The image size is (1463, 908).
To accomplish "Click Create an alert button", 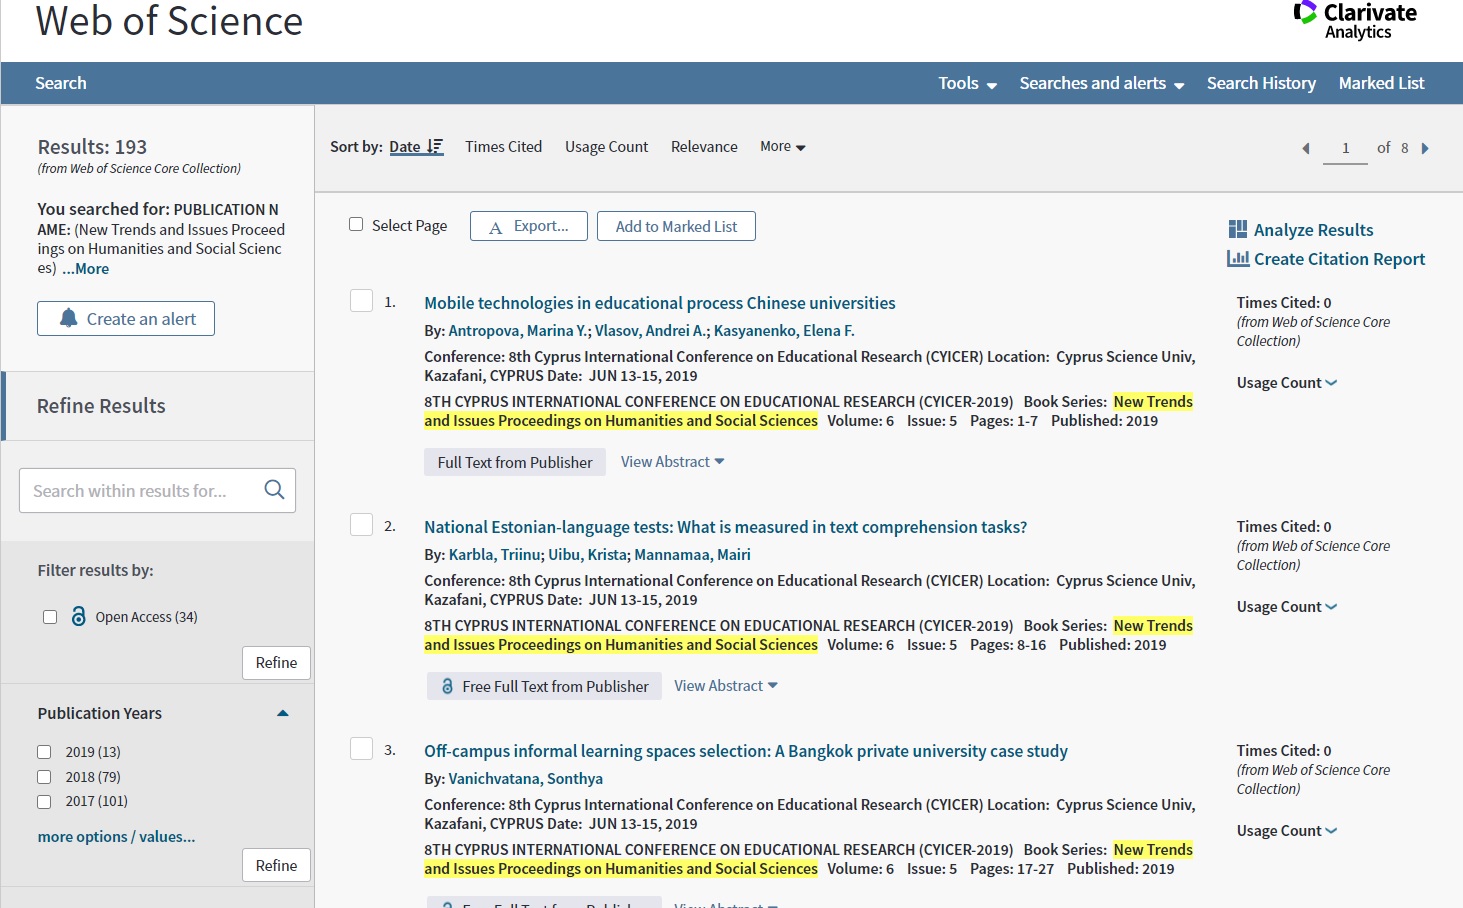I will point(126,318).
